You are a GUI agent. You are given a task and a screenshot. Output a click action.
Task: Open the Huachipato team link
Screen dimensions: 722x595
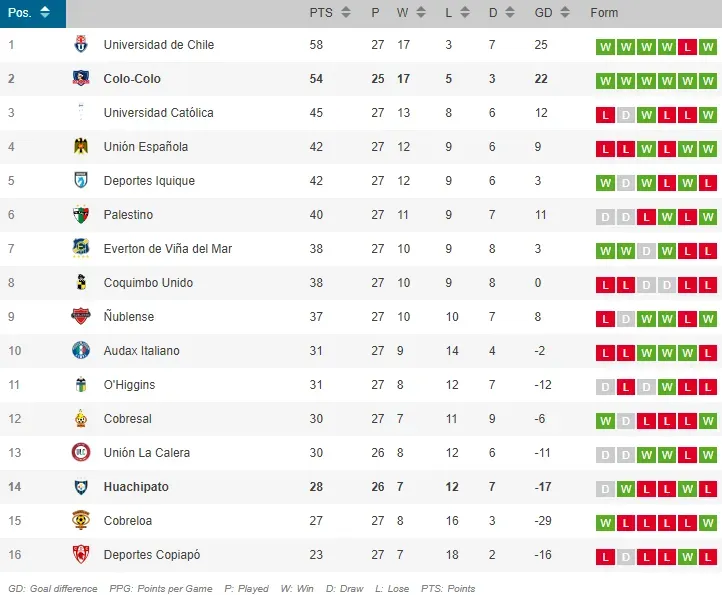tap(136, 487)
